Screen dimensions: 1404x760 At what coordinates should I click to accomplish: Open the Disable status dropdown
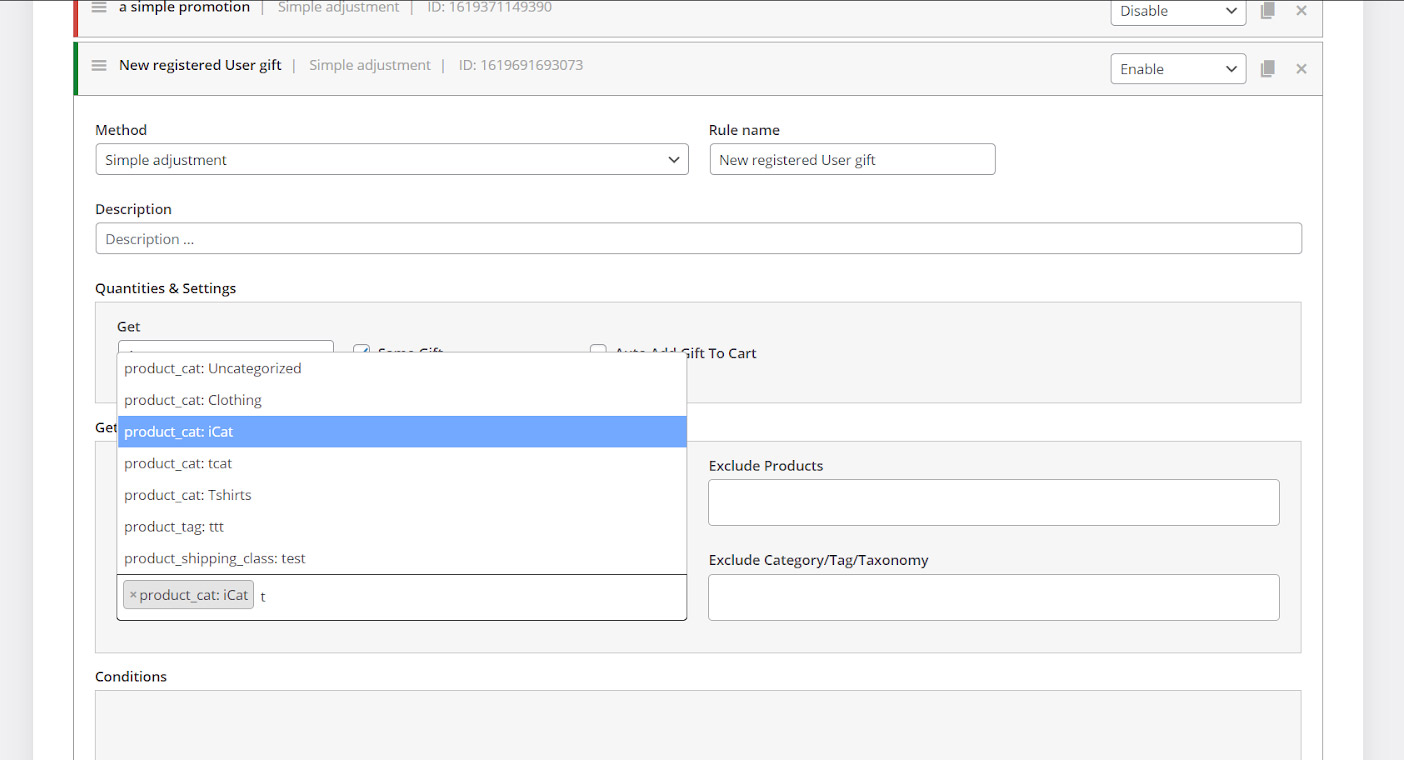[x=1177, y=11]
